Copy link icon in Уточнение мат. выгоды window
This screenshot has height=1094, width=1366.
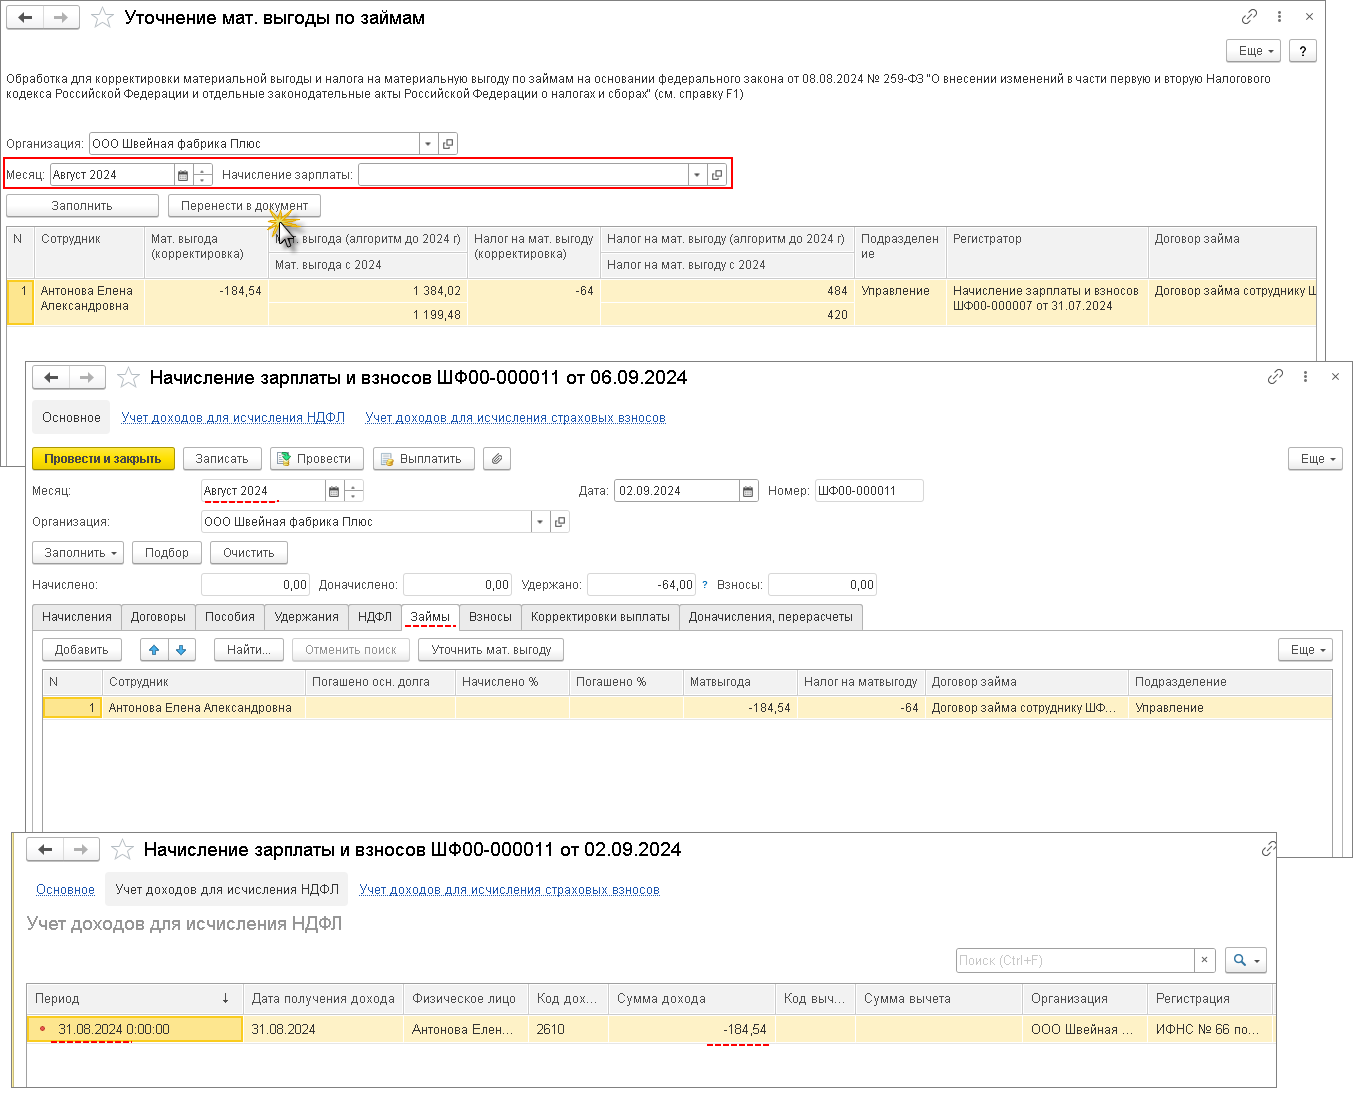click(x=1249, y=17)
